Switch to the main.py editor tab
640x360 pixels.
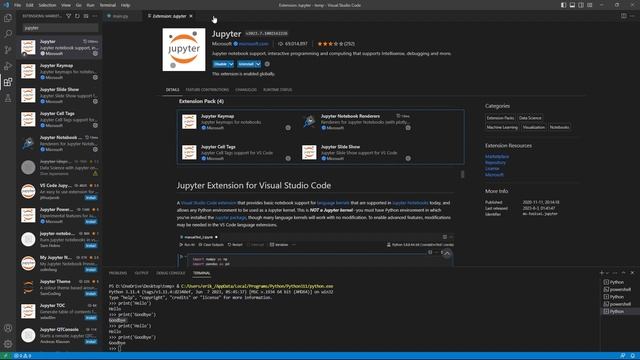coord(121,16)
